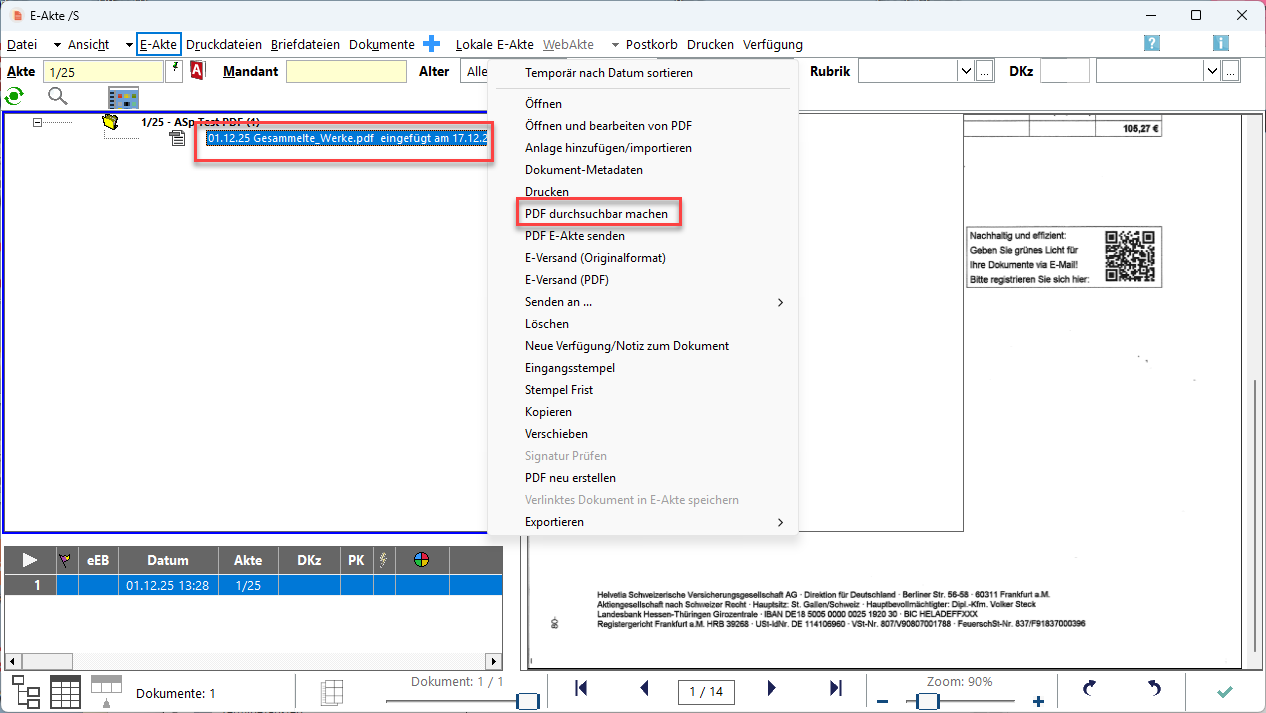Select PDF durchsuchbar machen menu entry
Screen dimensions: 1266x713
coord(597,214)
